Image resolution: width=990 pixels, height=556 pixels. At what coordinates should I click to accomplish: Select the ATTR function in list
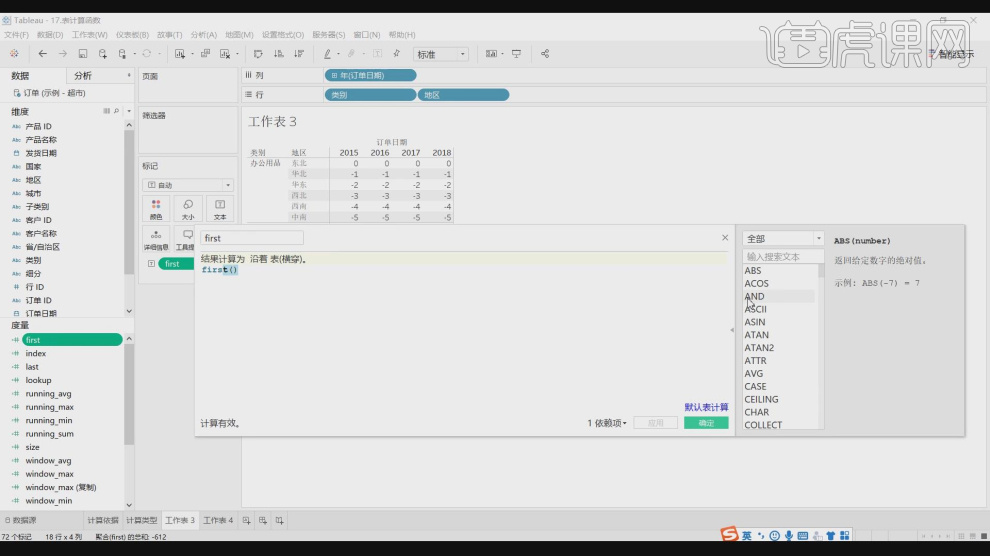coord(755,360)
